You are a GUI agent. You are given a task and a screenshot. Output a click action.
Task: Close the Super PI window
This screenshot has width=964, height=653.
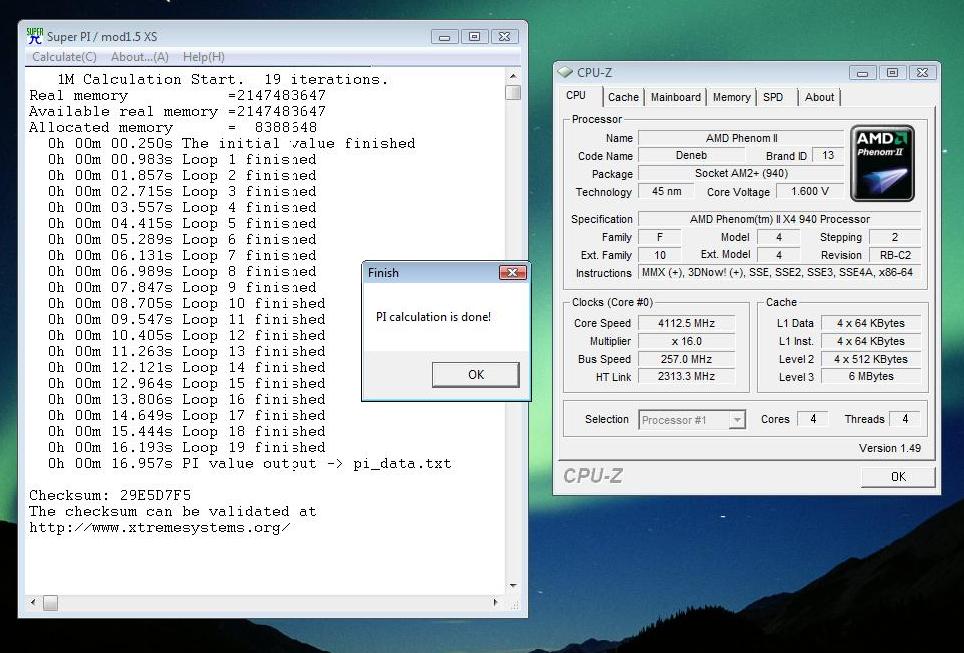pos(504,37)
